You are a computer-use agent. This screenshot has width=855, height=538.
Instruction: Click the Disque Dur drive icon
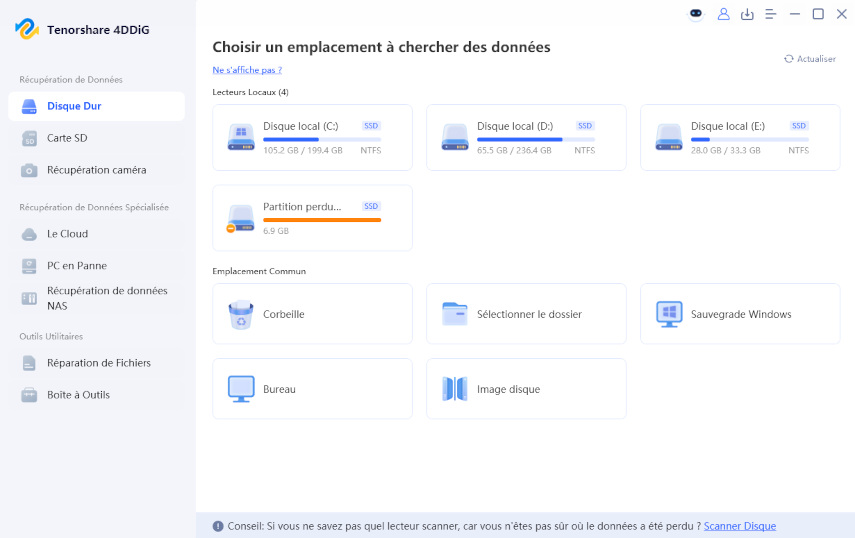[29, 106]
